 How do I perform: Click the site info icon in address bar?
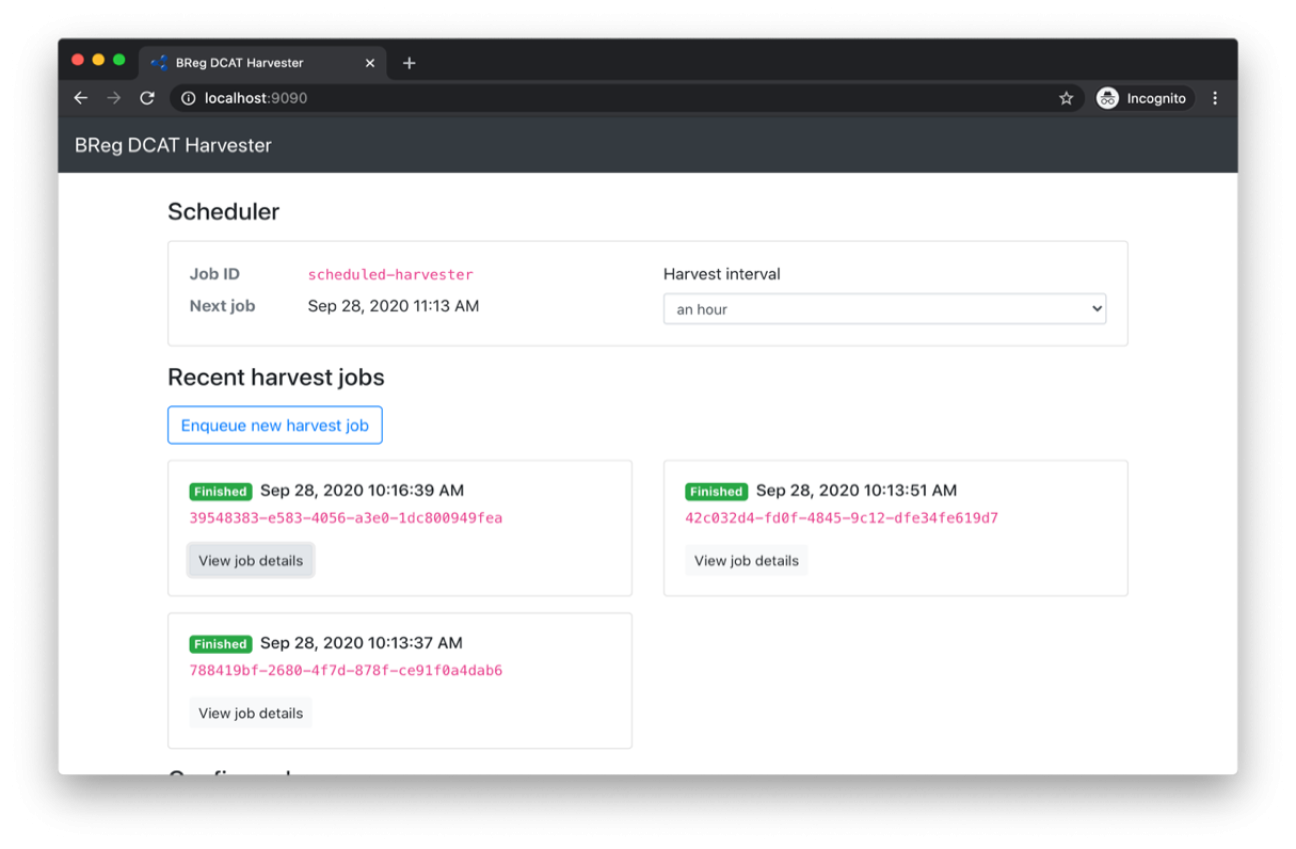(188, 98)
